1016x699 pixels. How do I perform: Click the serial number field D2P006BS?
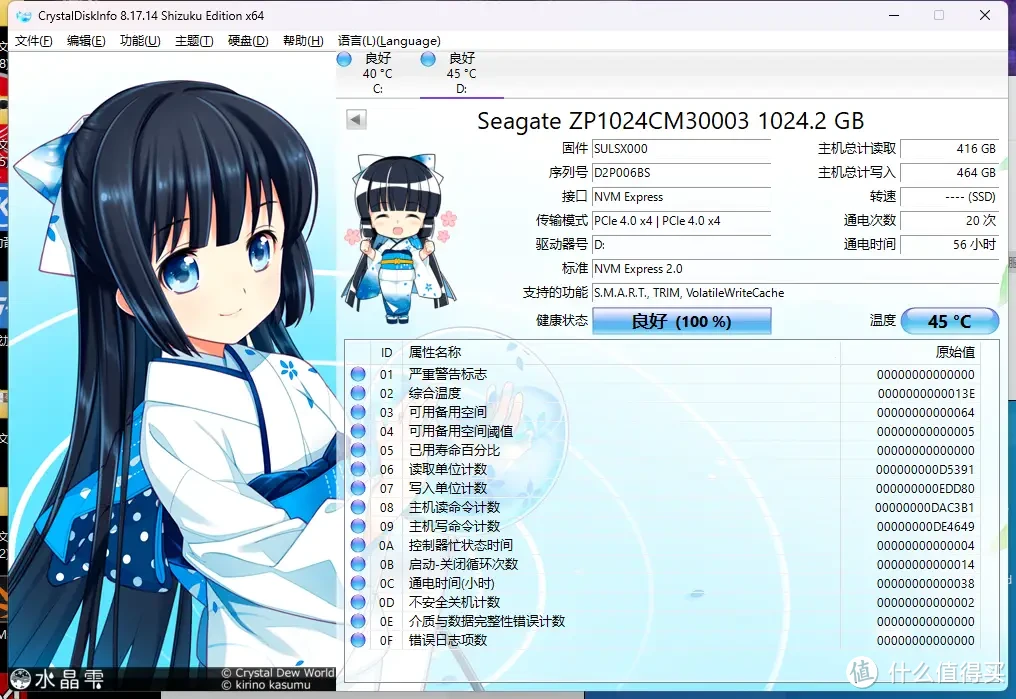pos(681,173)
